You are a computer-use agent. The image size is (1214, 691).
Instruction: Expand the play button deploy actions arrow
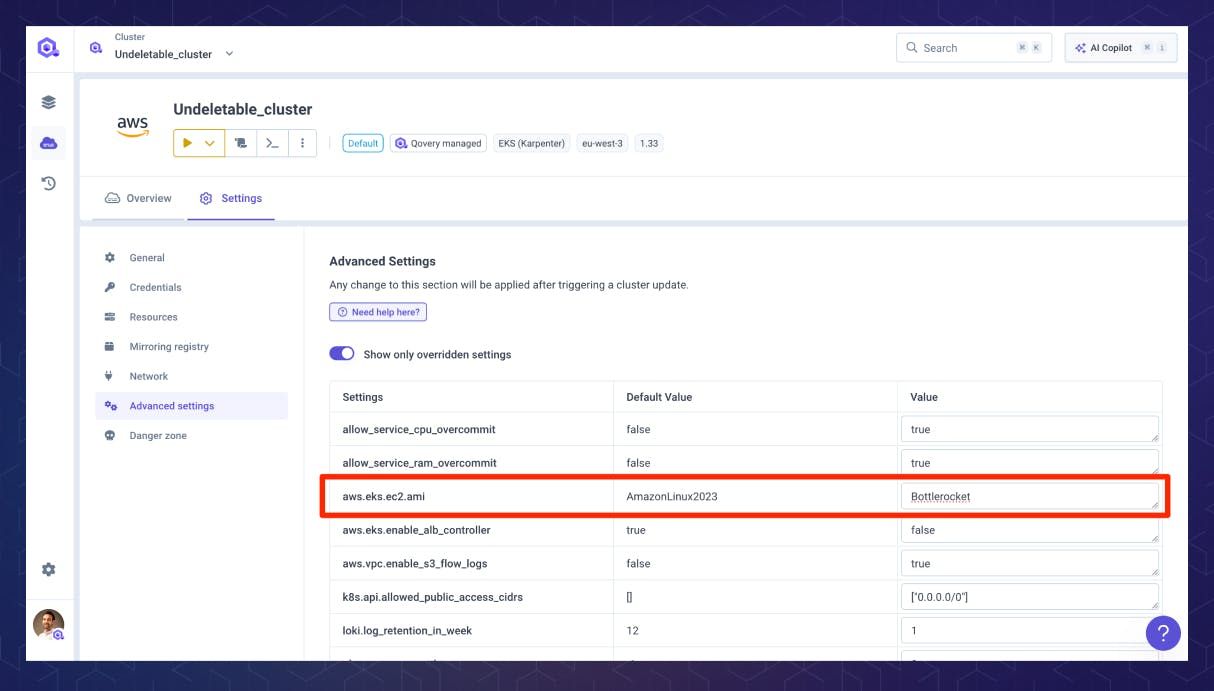tap(210, 143)
